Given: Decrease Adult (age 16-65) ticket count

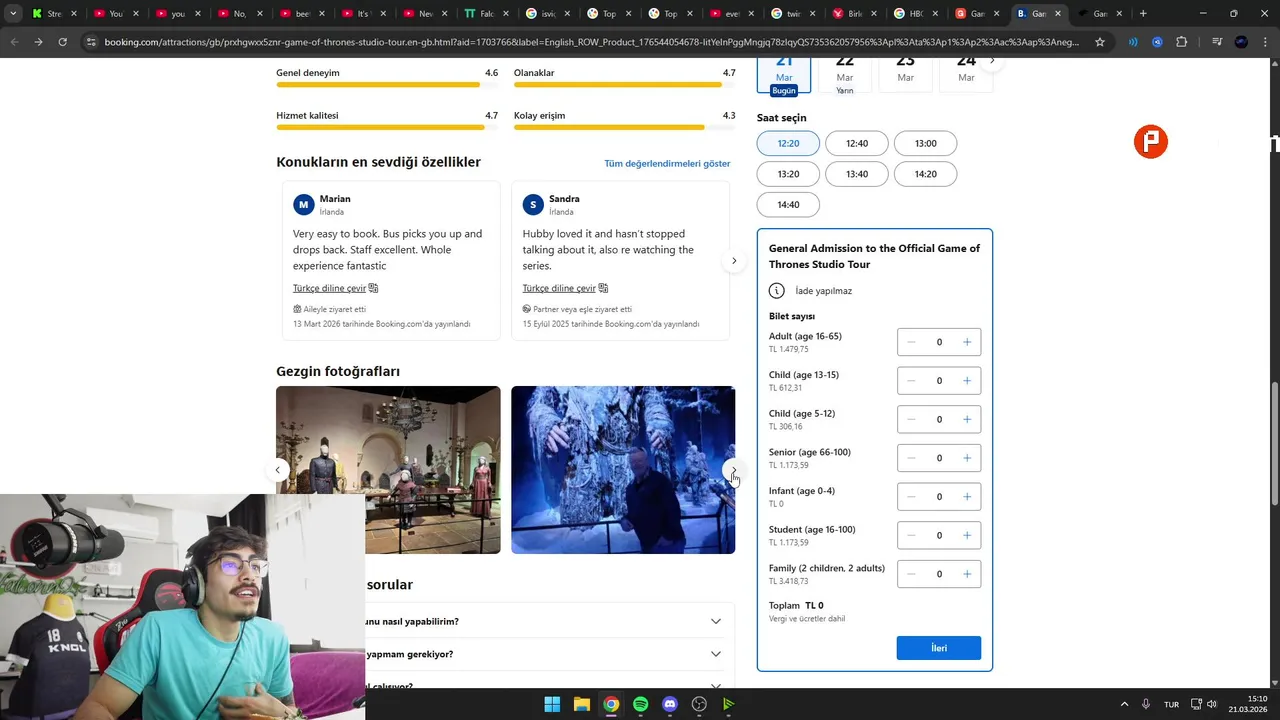Looking at the screenshot, I should 911,342.
